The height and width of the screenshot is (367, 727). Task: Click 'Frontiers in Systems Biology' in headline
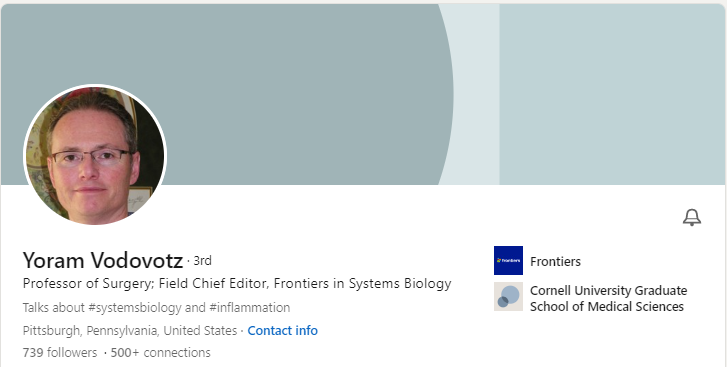pos(363,283)
